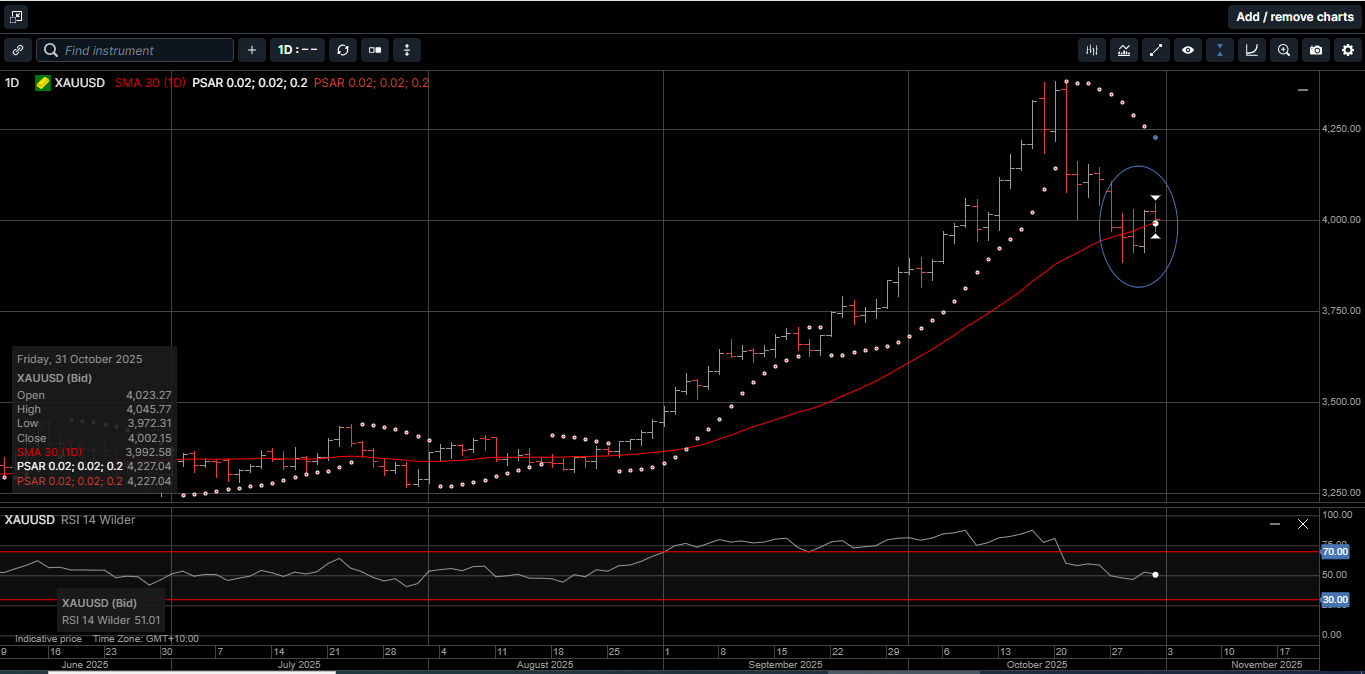Refresh the XAUUSD chart data
This screenshot has width=1365, height=674.
[x=343, y=50]
